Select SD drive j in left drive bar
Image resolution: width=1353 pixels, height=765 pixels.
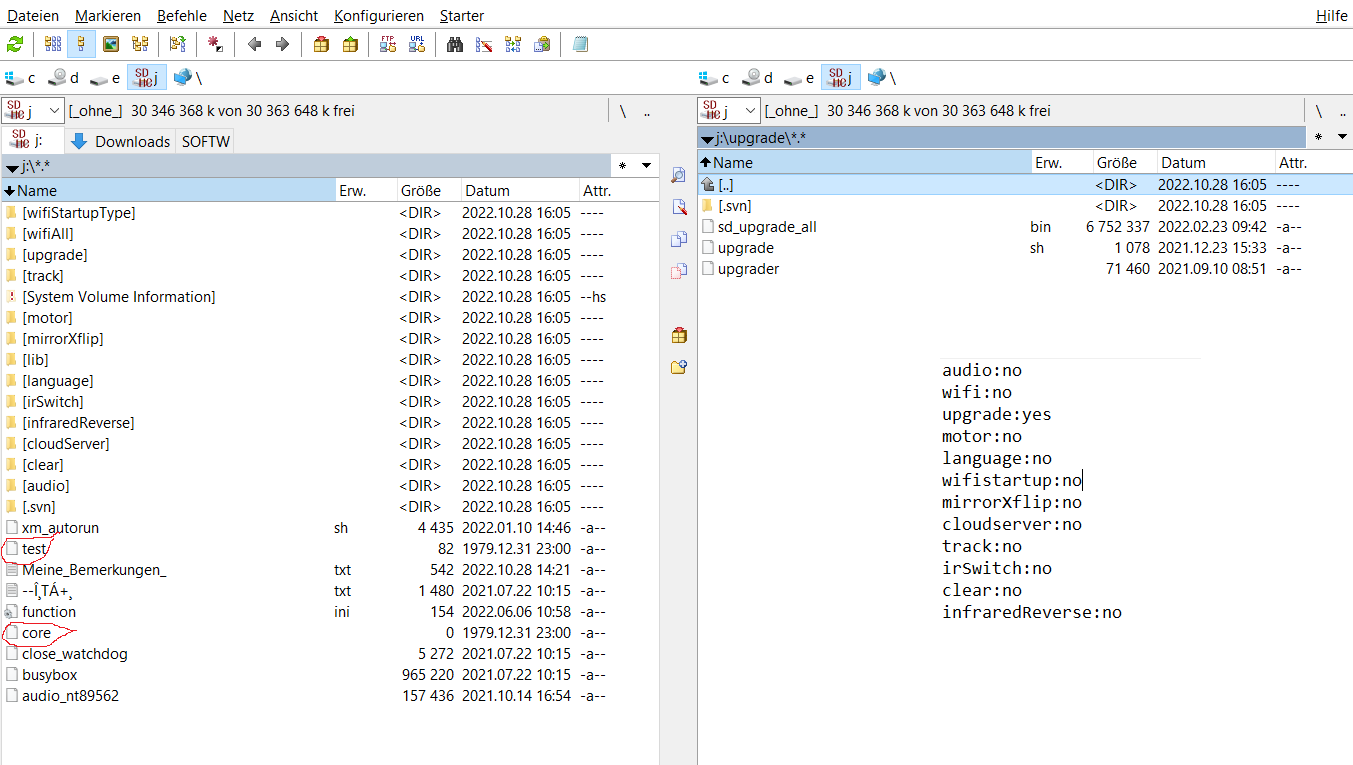tap(147, 78)
